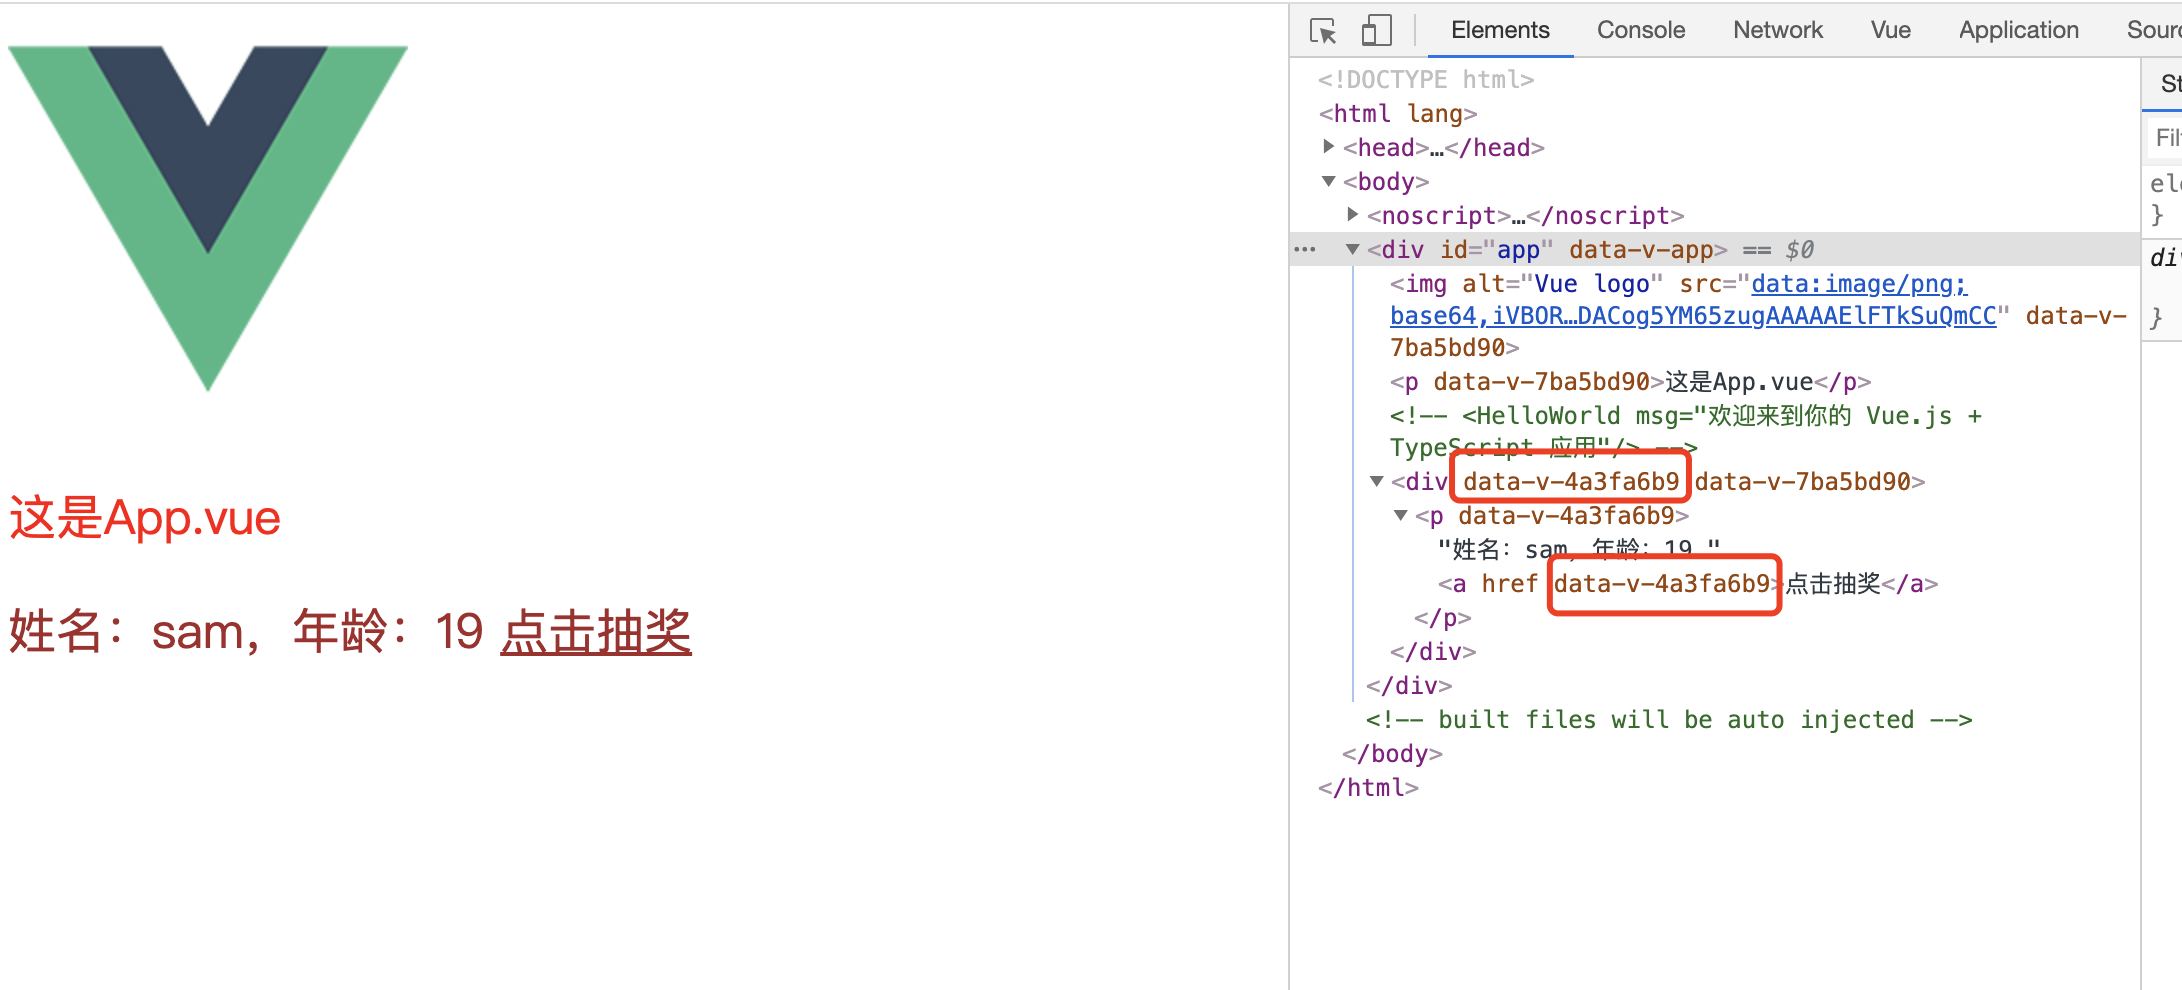Click the Styles filter input field

(x=2165, y=137)
